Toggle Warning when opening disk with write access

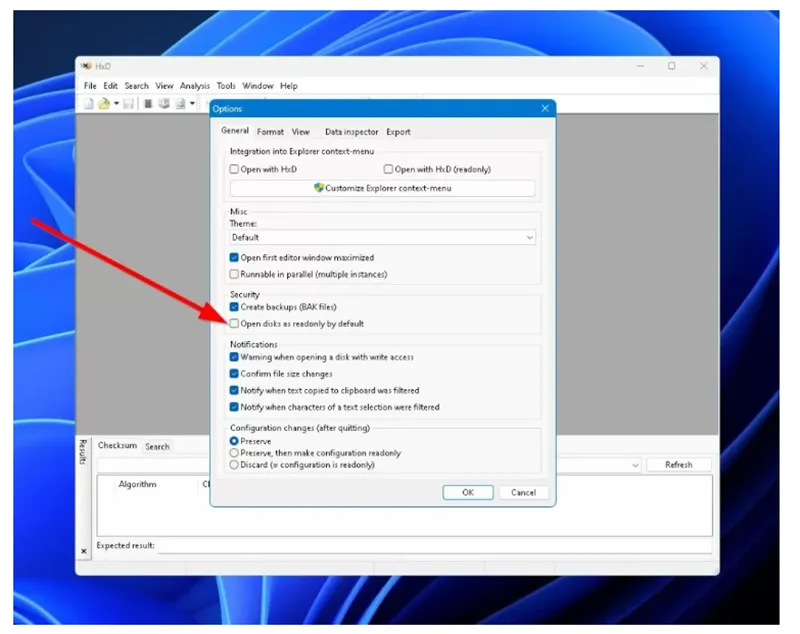pyautogui.click(x=234, y=357)
